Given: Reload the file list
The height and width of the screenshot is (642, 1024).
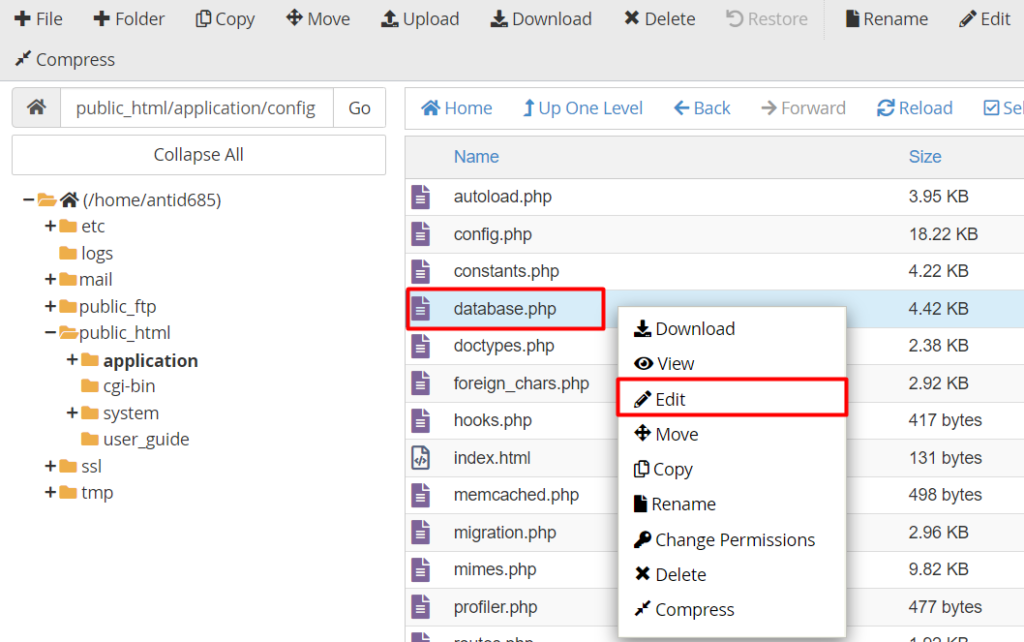Looking at the screenshot, I should (x=914, y=108).
